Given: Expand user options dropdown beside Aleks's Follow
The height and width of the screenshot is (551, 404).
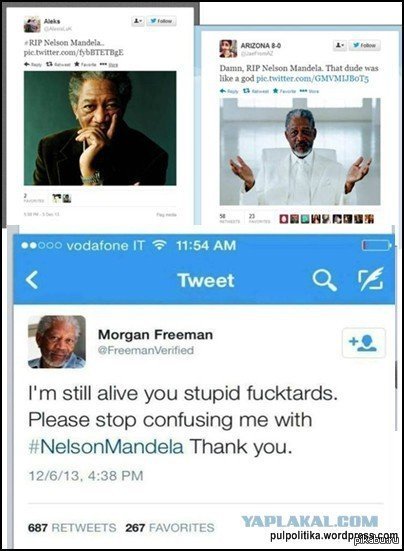Looking at the screenshot, I should pyautogui.click(x=138, y=21).
